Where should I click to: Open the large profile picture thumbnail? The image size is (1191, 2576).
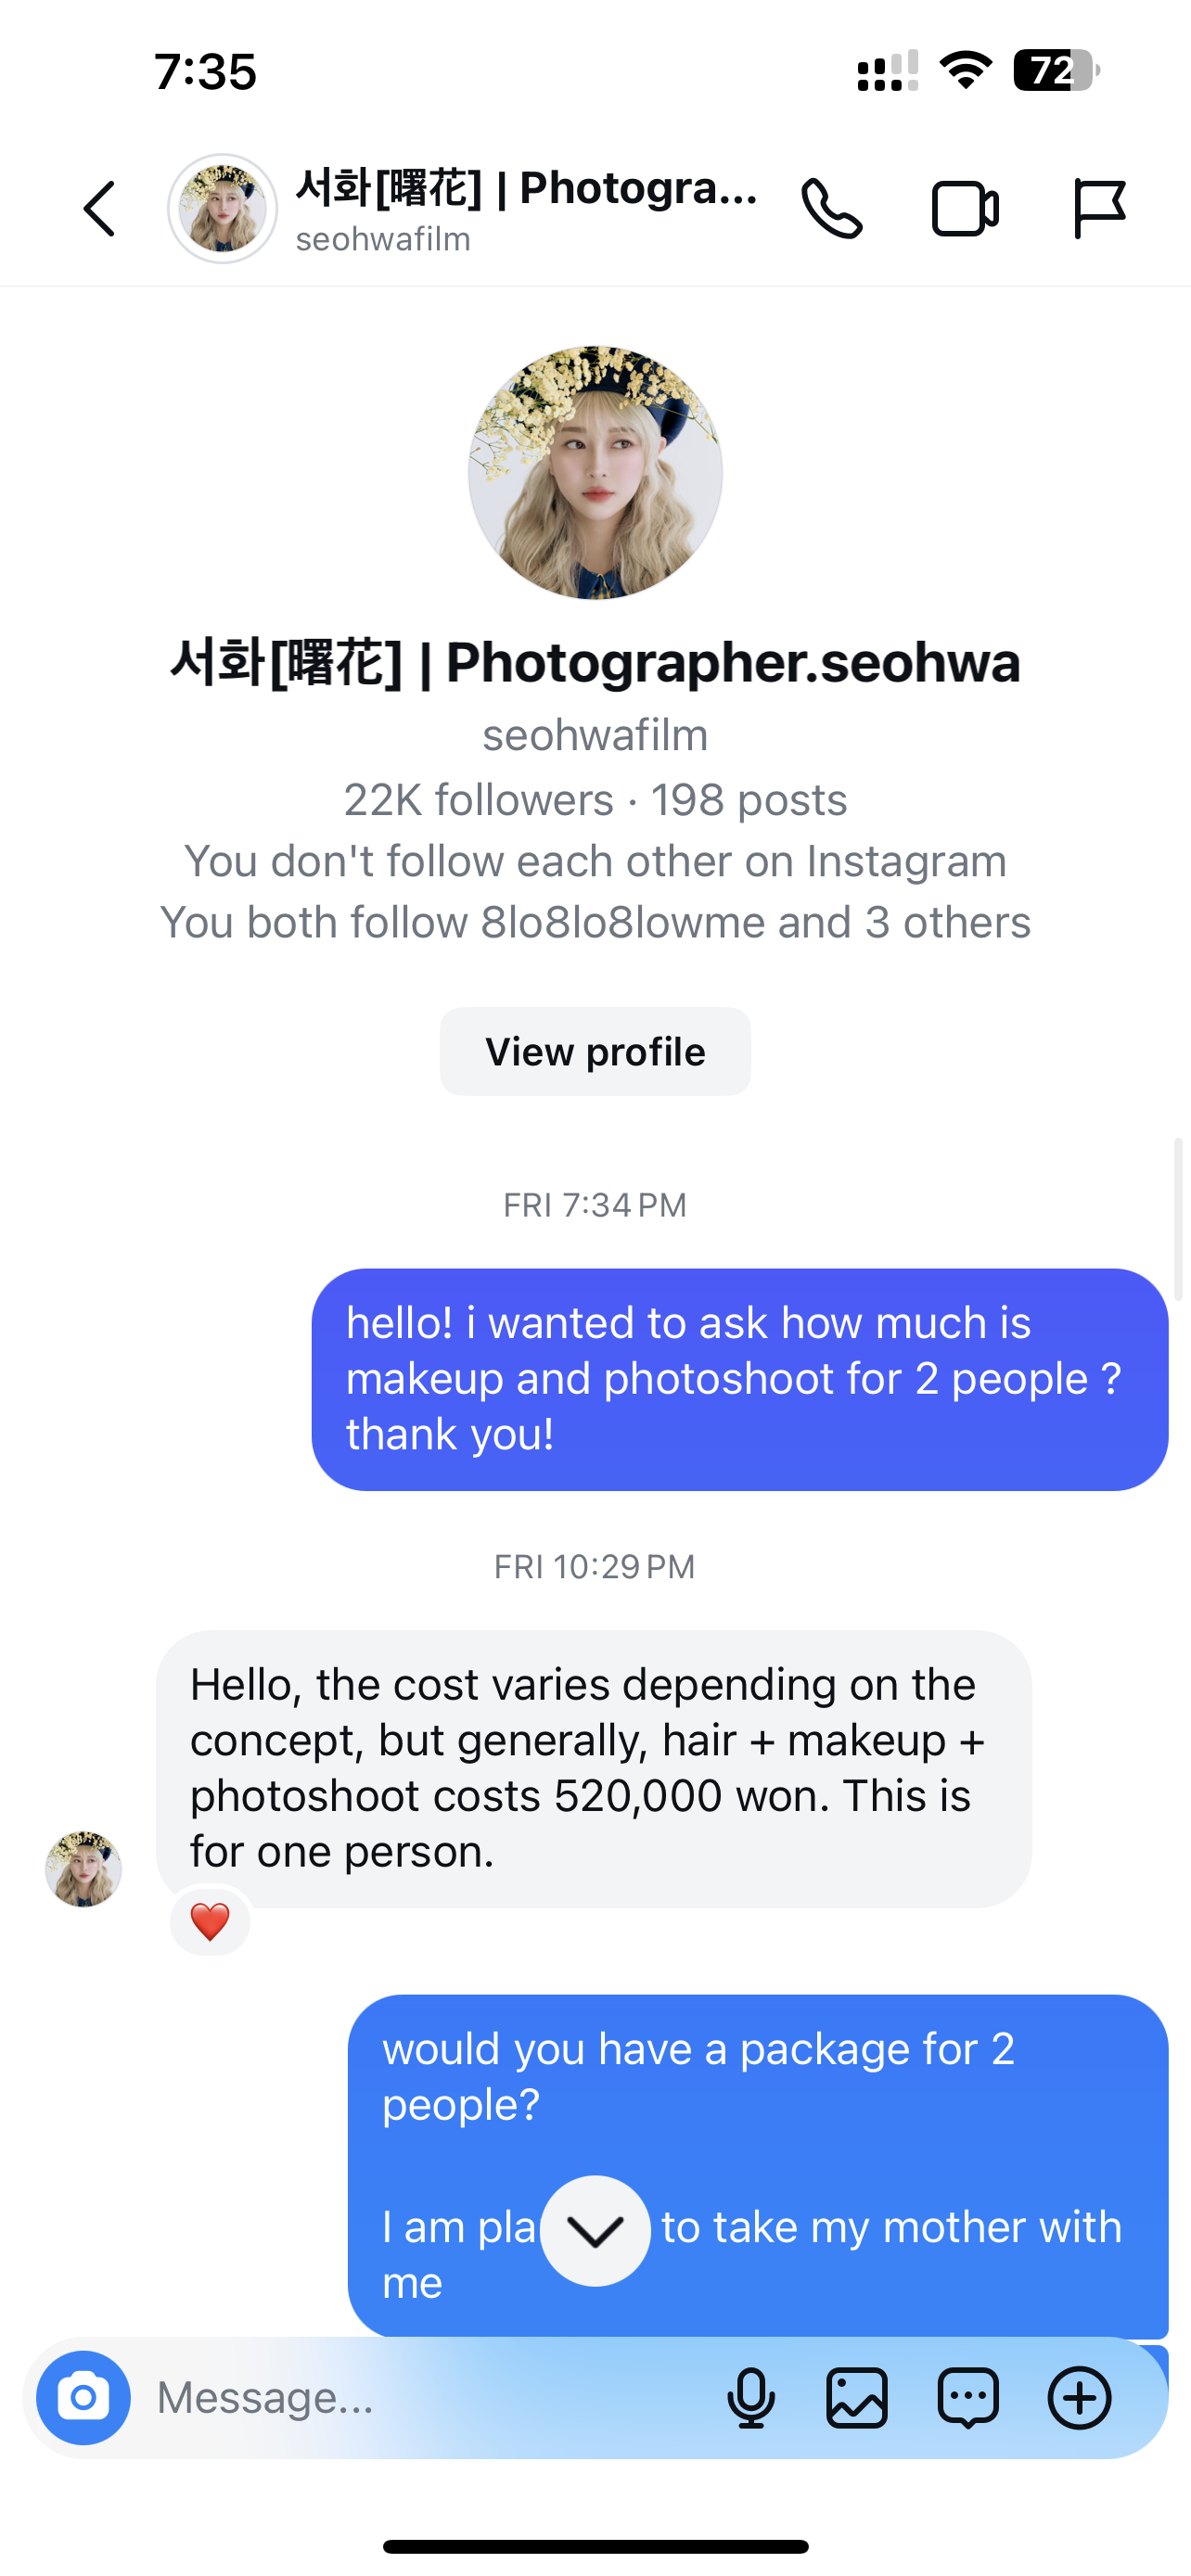point(595,473)
